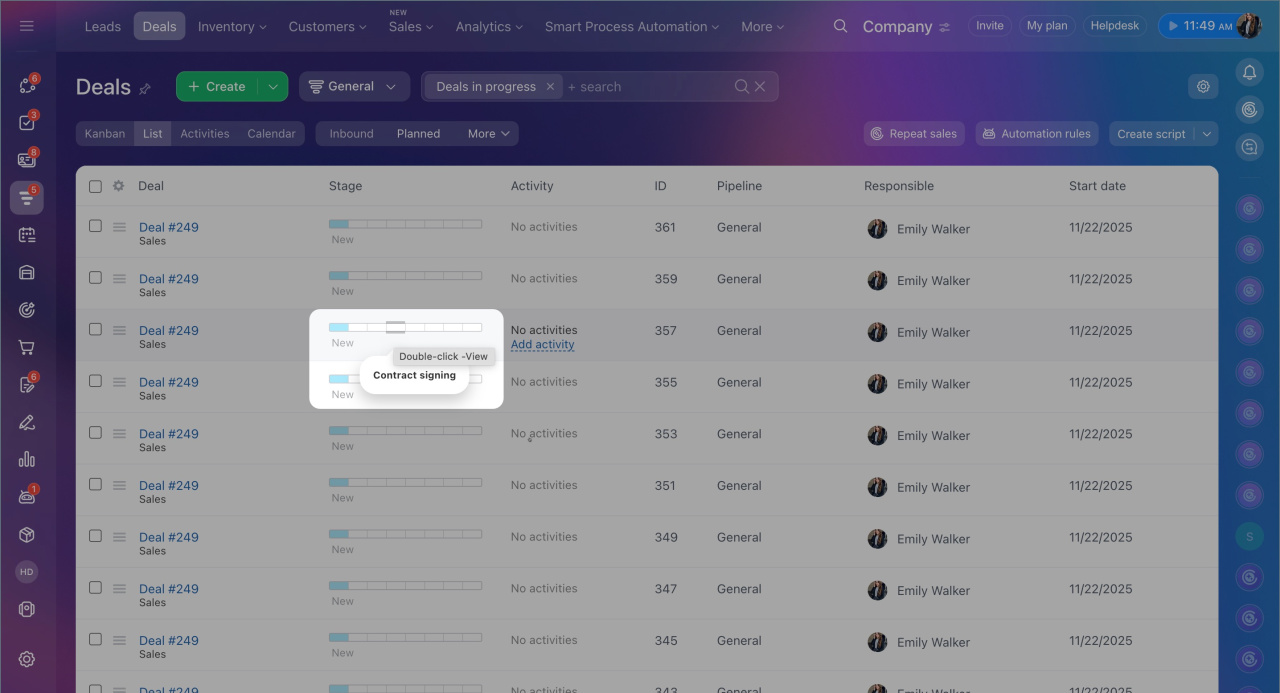Switch to the Kanban view tab

(x=105, y=134)
